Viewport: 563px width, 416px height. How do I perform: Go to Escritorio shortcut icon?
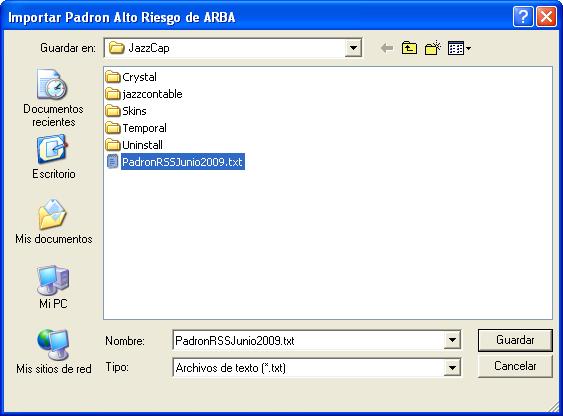(x=53, y=157)
